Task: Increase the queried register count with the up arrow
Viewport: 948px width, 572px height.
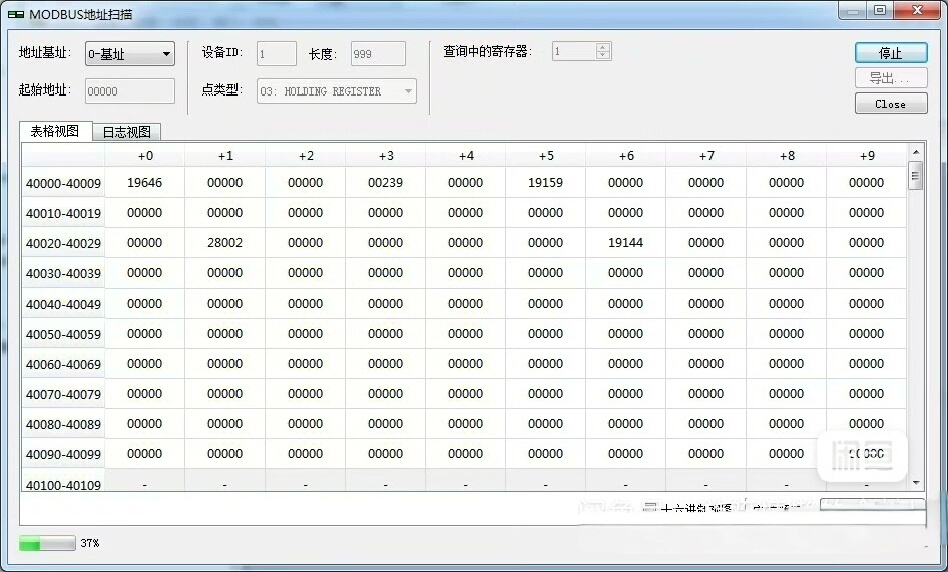Action: (x=602, y=46)
